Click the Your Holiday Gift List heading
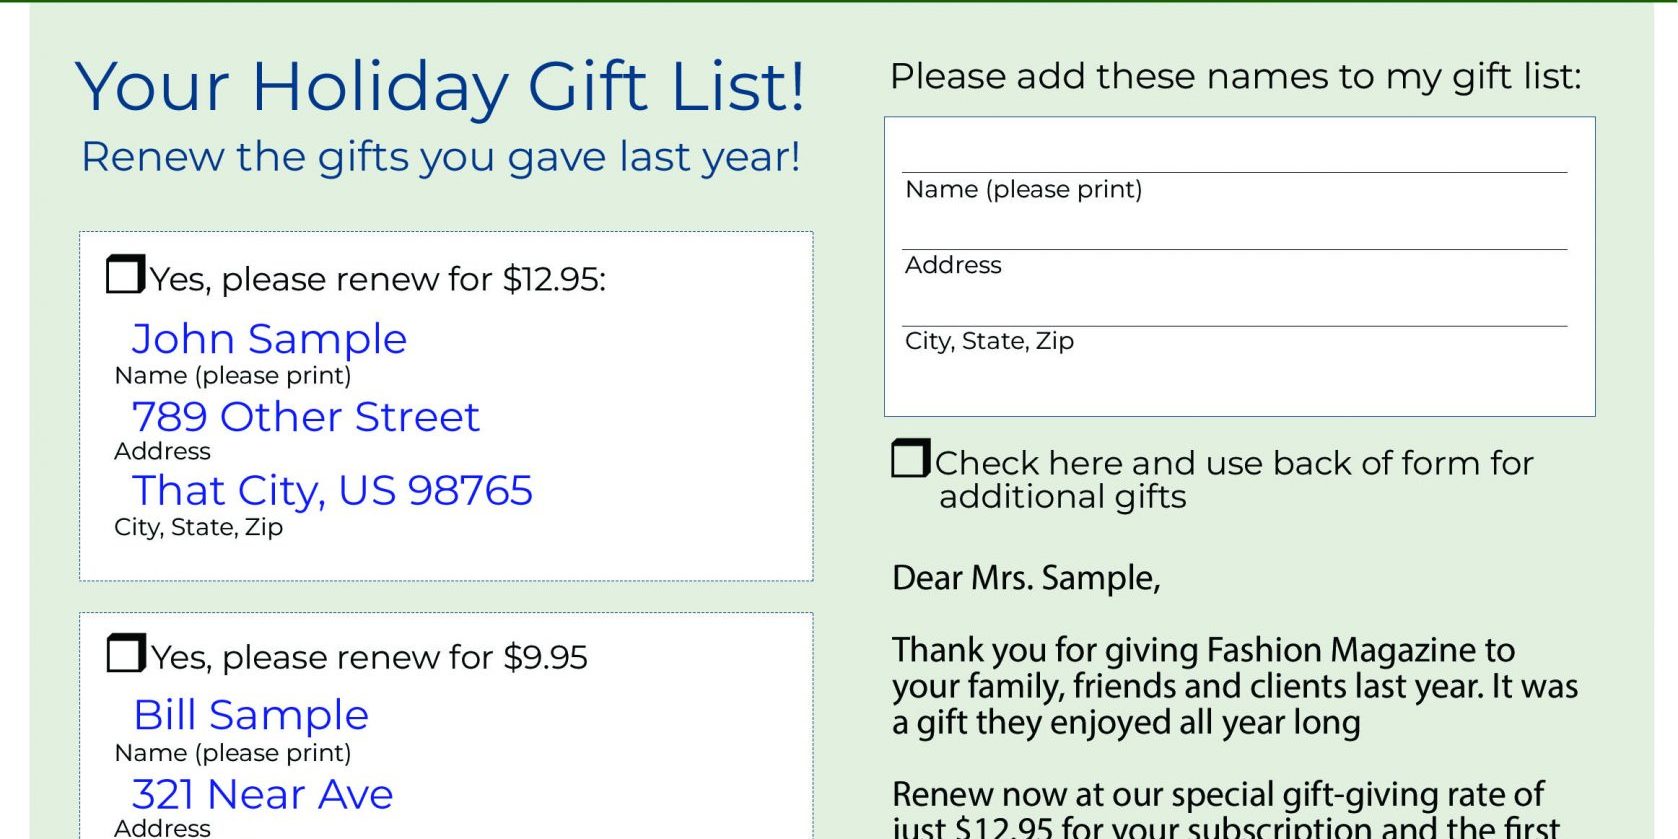 (440, 86)
